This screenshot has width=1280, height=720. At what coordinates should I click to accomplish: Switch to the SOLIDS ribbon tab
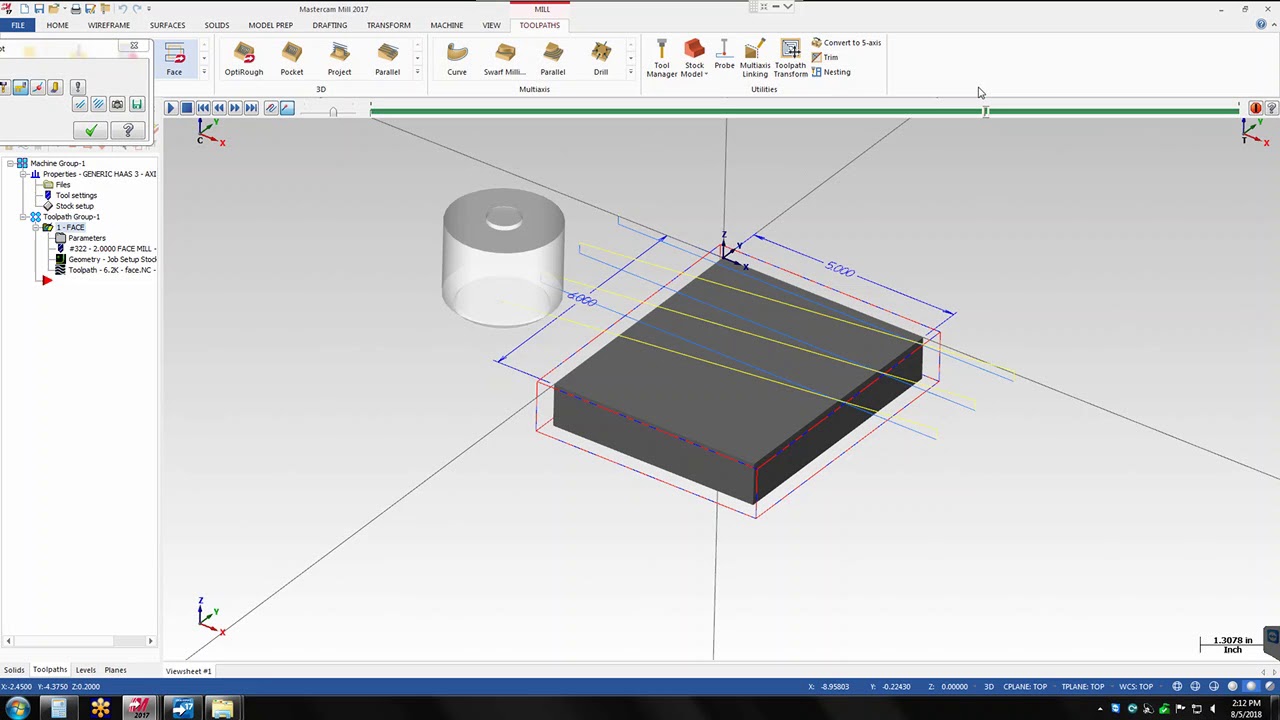tap(217, 25)
